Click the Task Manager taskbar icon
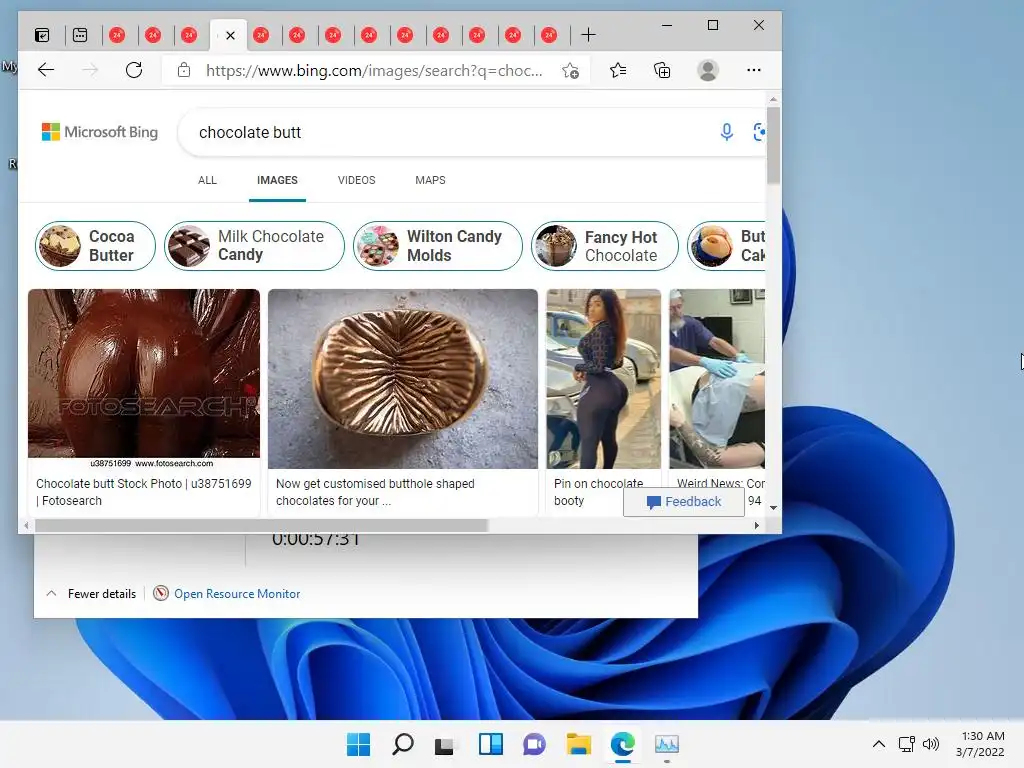The image size is (1024, 768). point(667,744)
